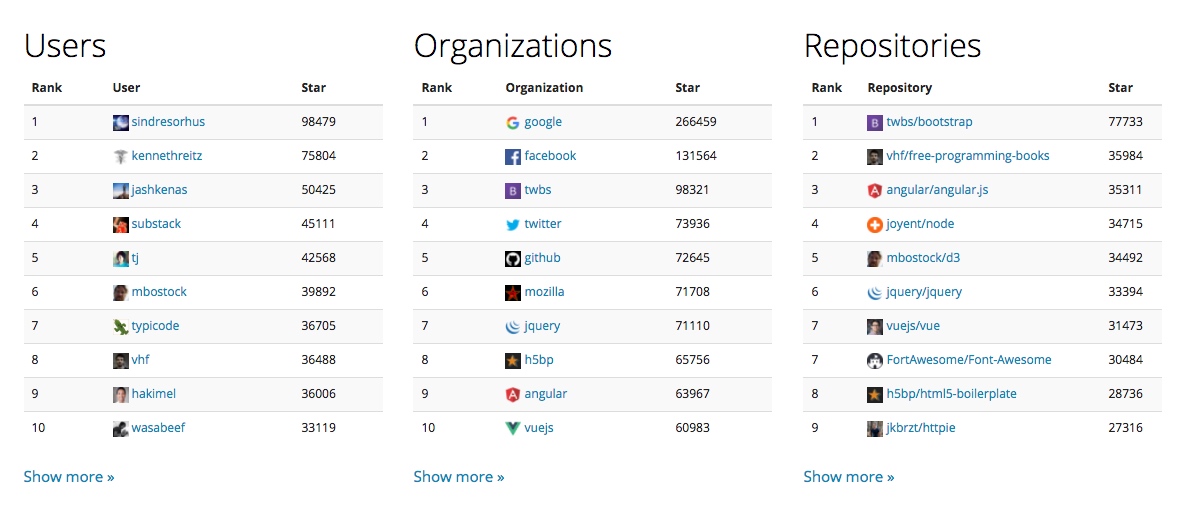Open typicode user profile link
The height and width of the screenshot is (526, 1201).
coord(155,326)
